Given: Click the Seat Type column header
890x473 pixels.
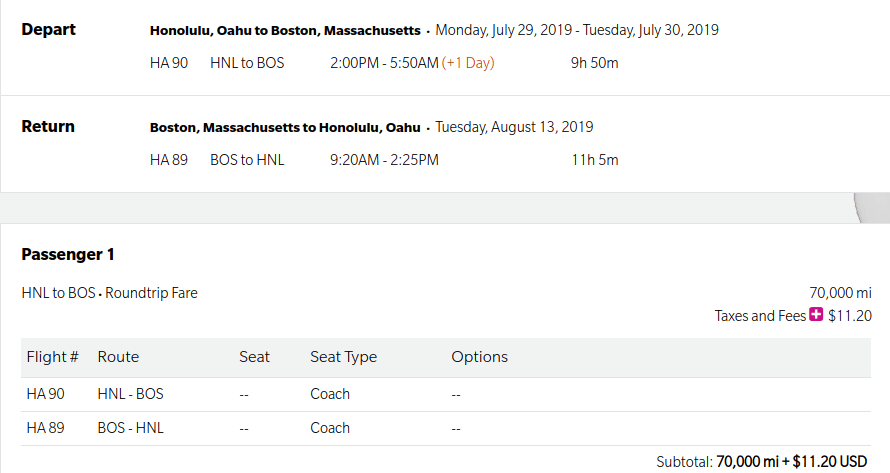Looking at the screenshot, I should (343, 357).
